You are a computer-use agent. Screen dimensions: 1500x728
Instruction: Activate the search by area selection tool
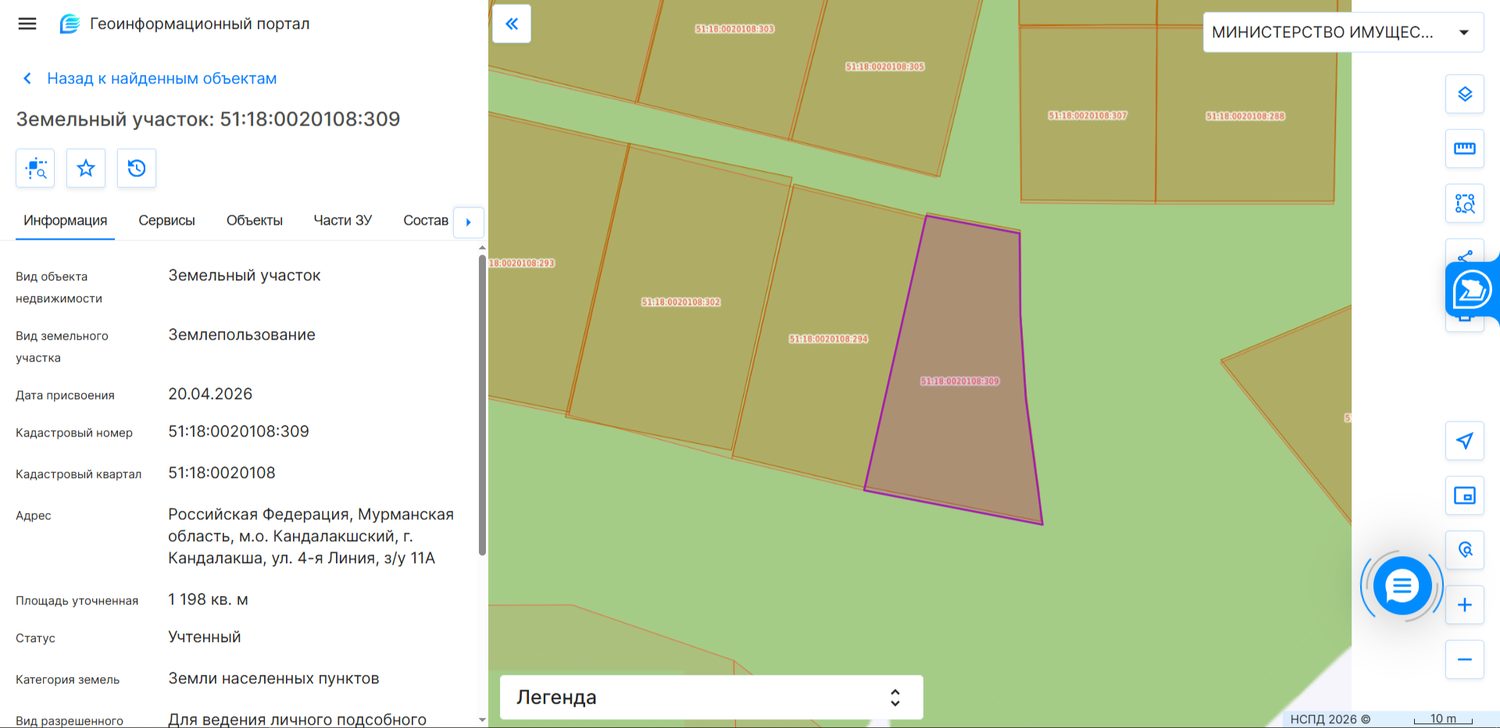tap(1464, 204)
